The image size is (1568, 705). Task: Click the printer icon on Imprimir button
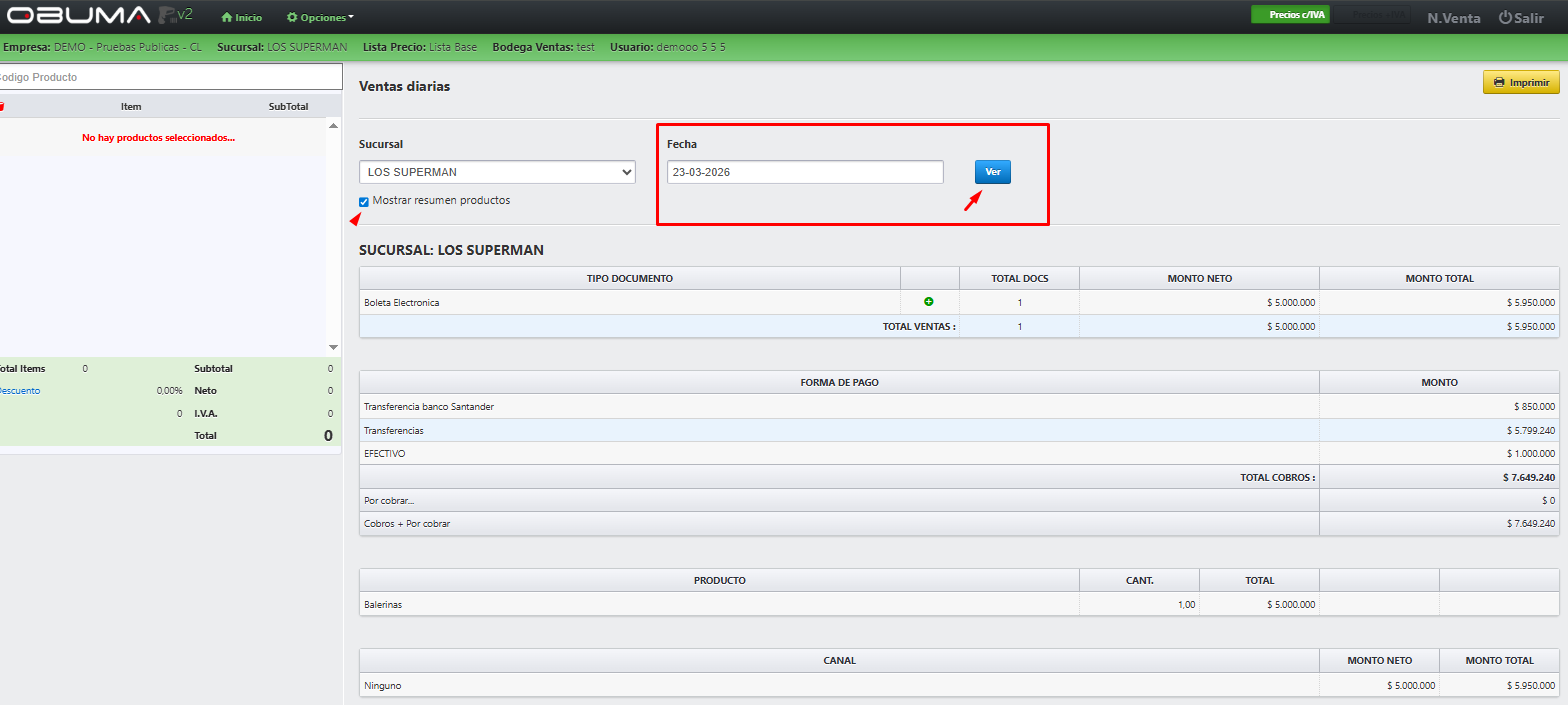[1498, 82]
